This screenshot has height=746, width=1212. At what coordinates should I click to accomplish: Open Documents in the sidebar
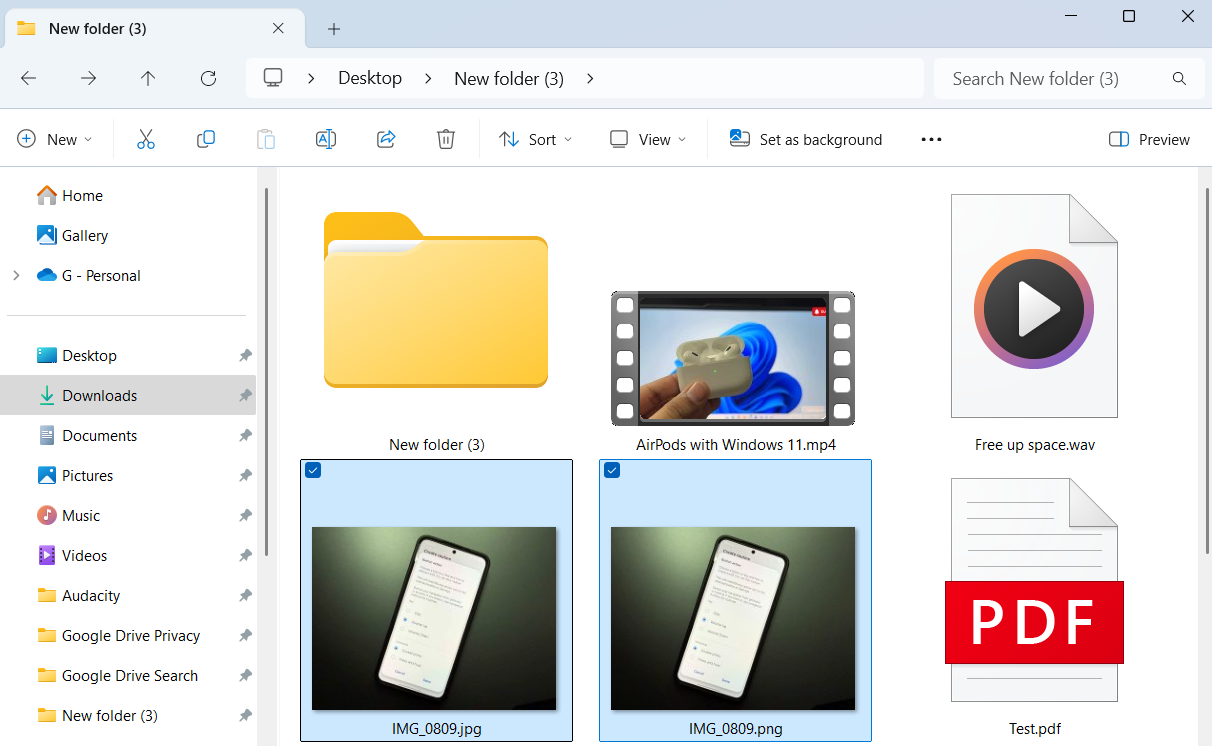click(x=87, y=435)
